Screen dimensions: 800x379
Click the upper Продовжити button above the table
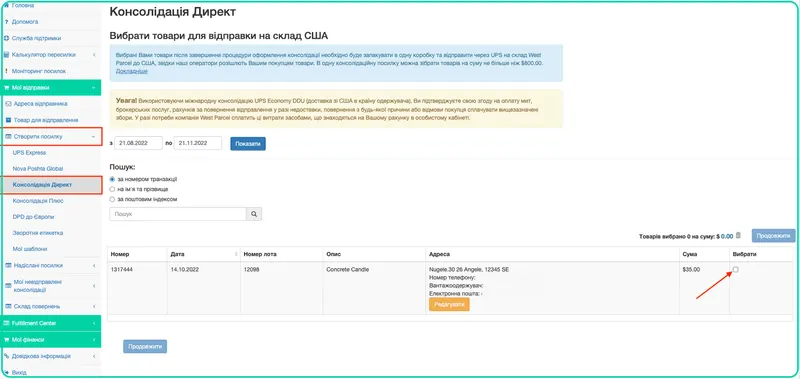tap(773, 236)
